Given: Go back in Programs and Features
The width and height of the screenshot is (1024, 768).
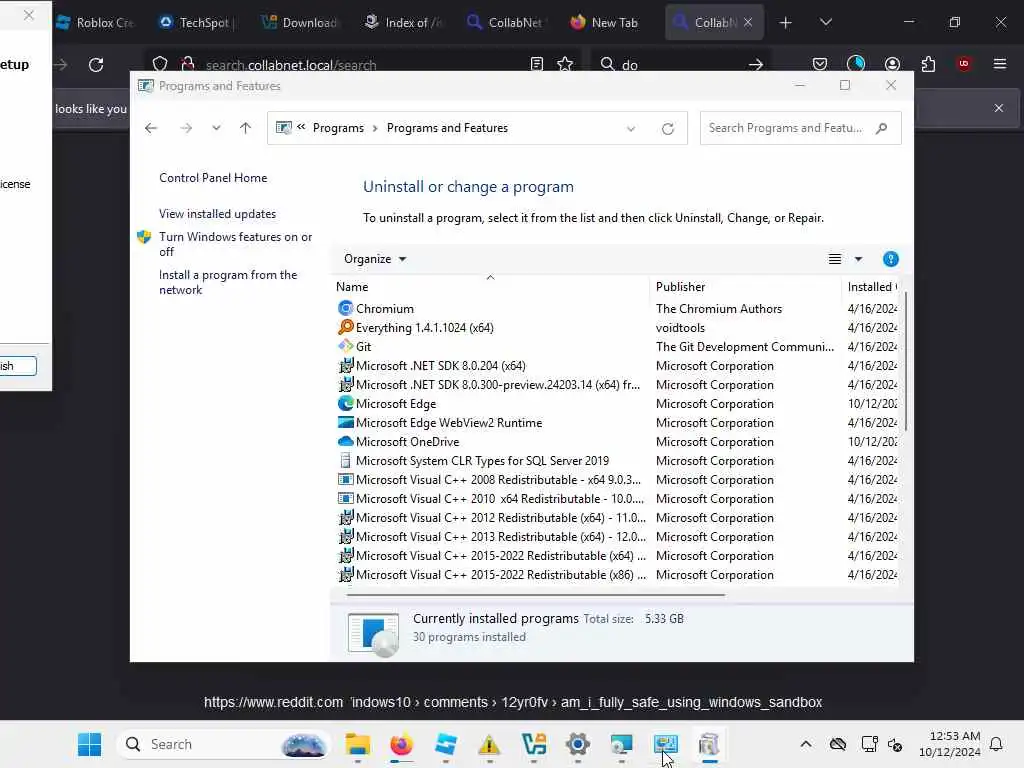Looking at the screenshot, I should (x=151, y=128).
